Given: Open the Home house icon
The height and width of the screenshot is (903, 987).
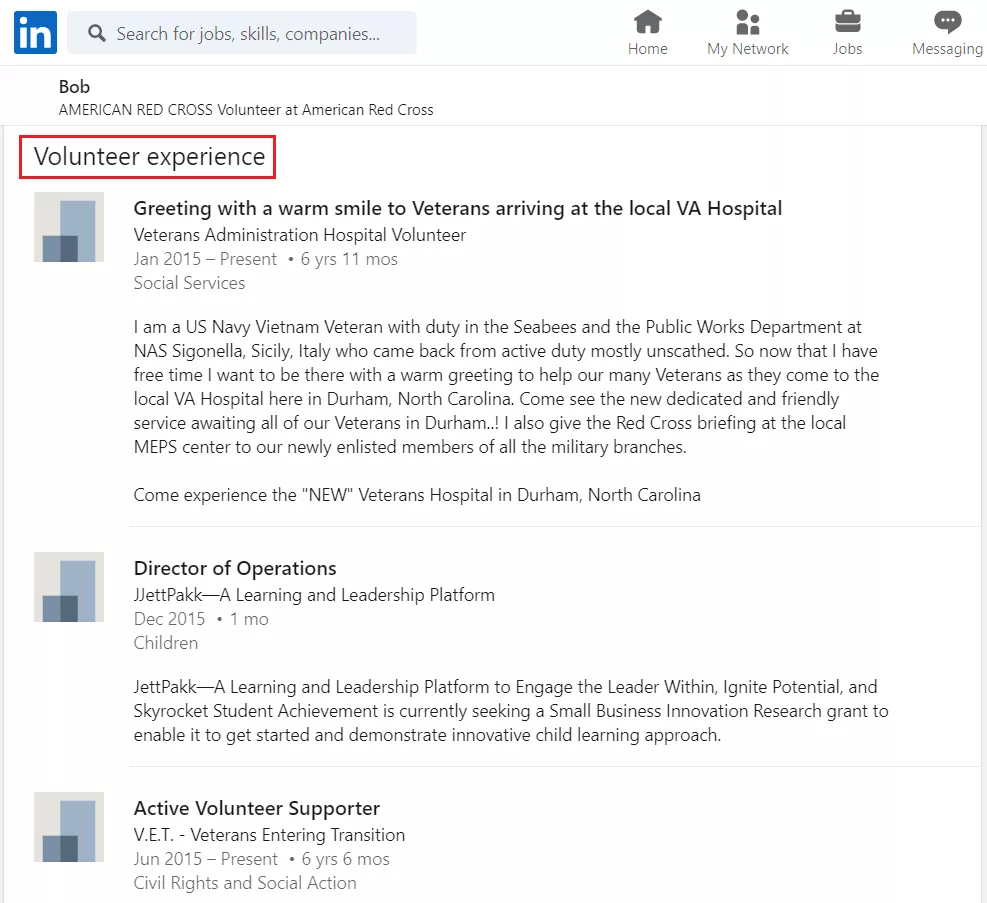Looking at the screenshot, I should pyautogui.click(x=648, y=22).
